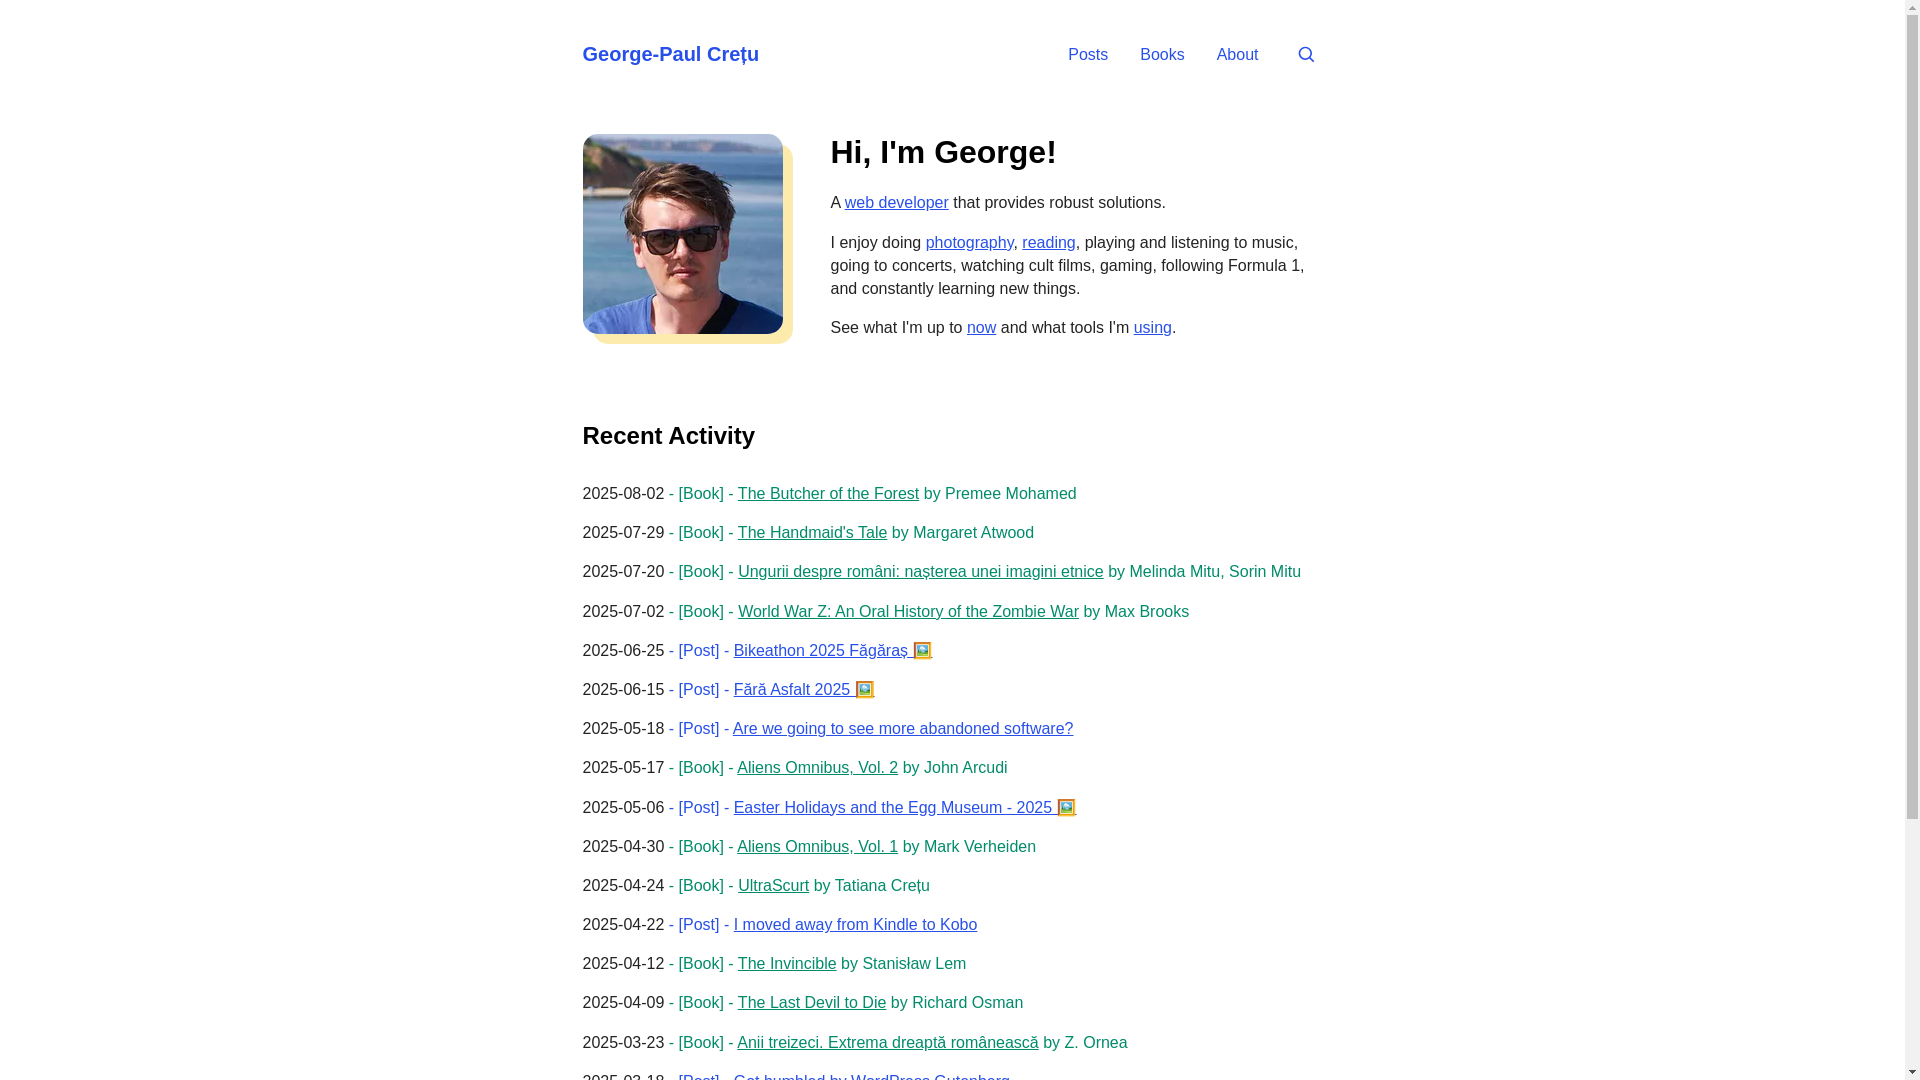Click author text Max Brooks
This screenshot has width=1920, height=1080.
tap(1147, 612)
